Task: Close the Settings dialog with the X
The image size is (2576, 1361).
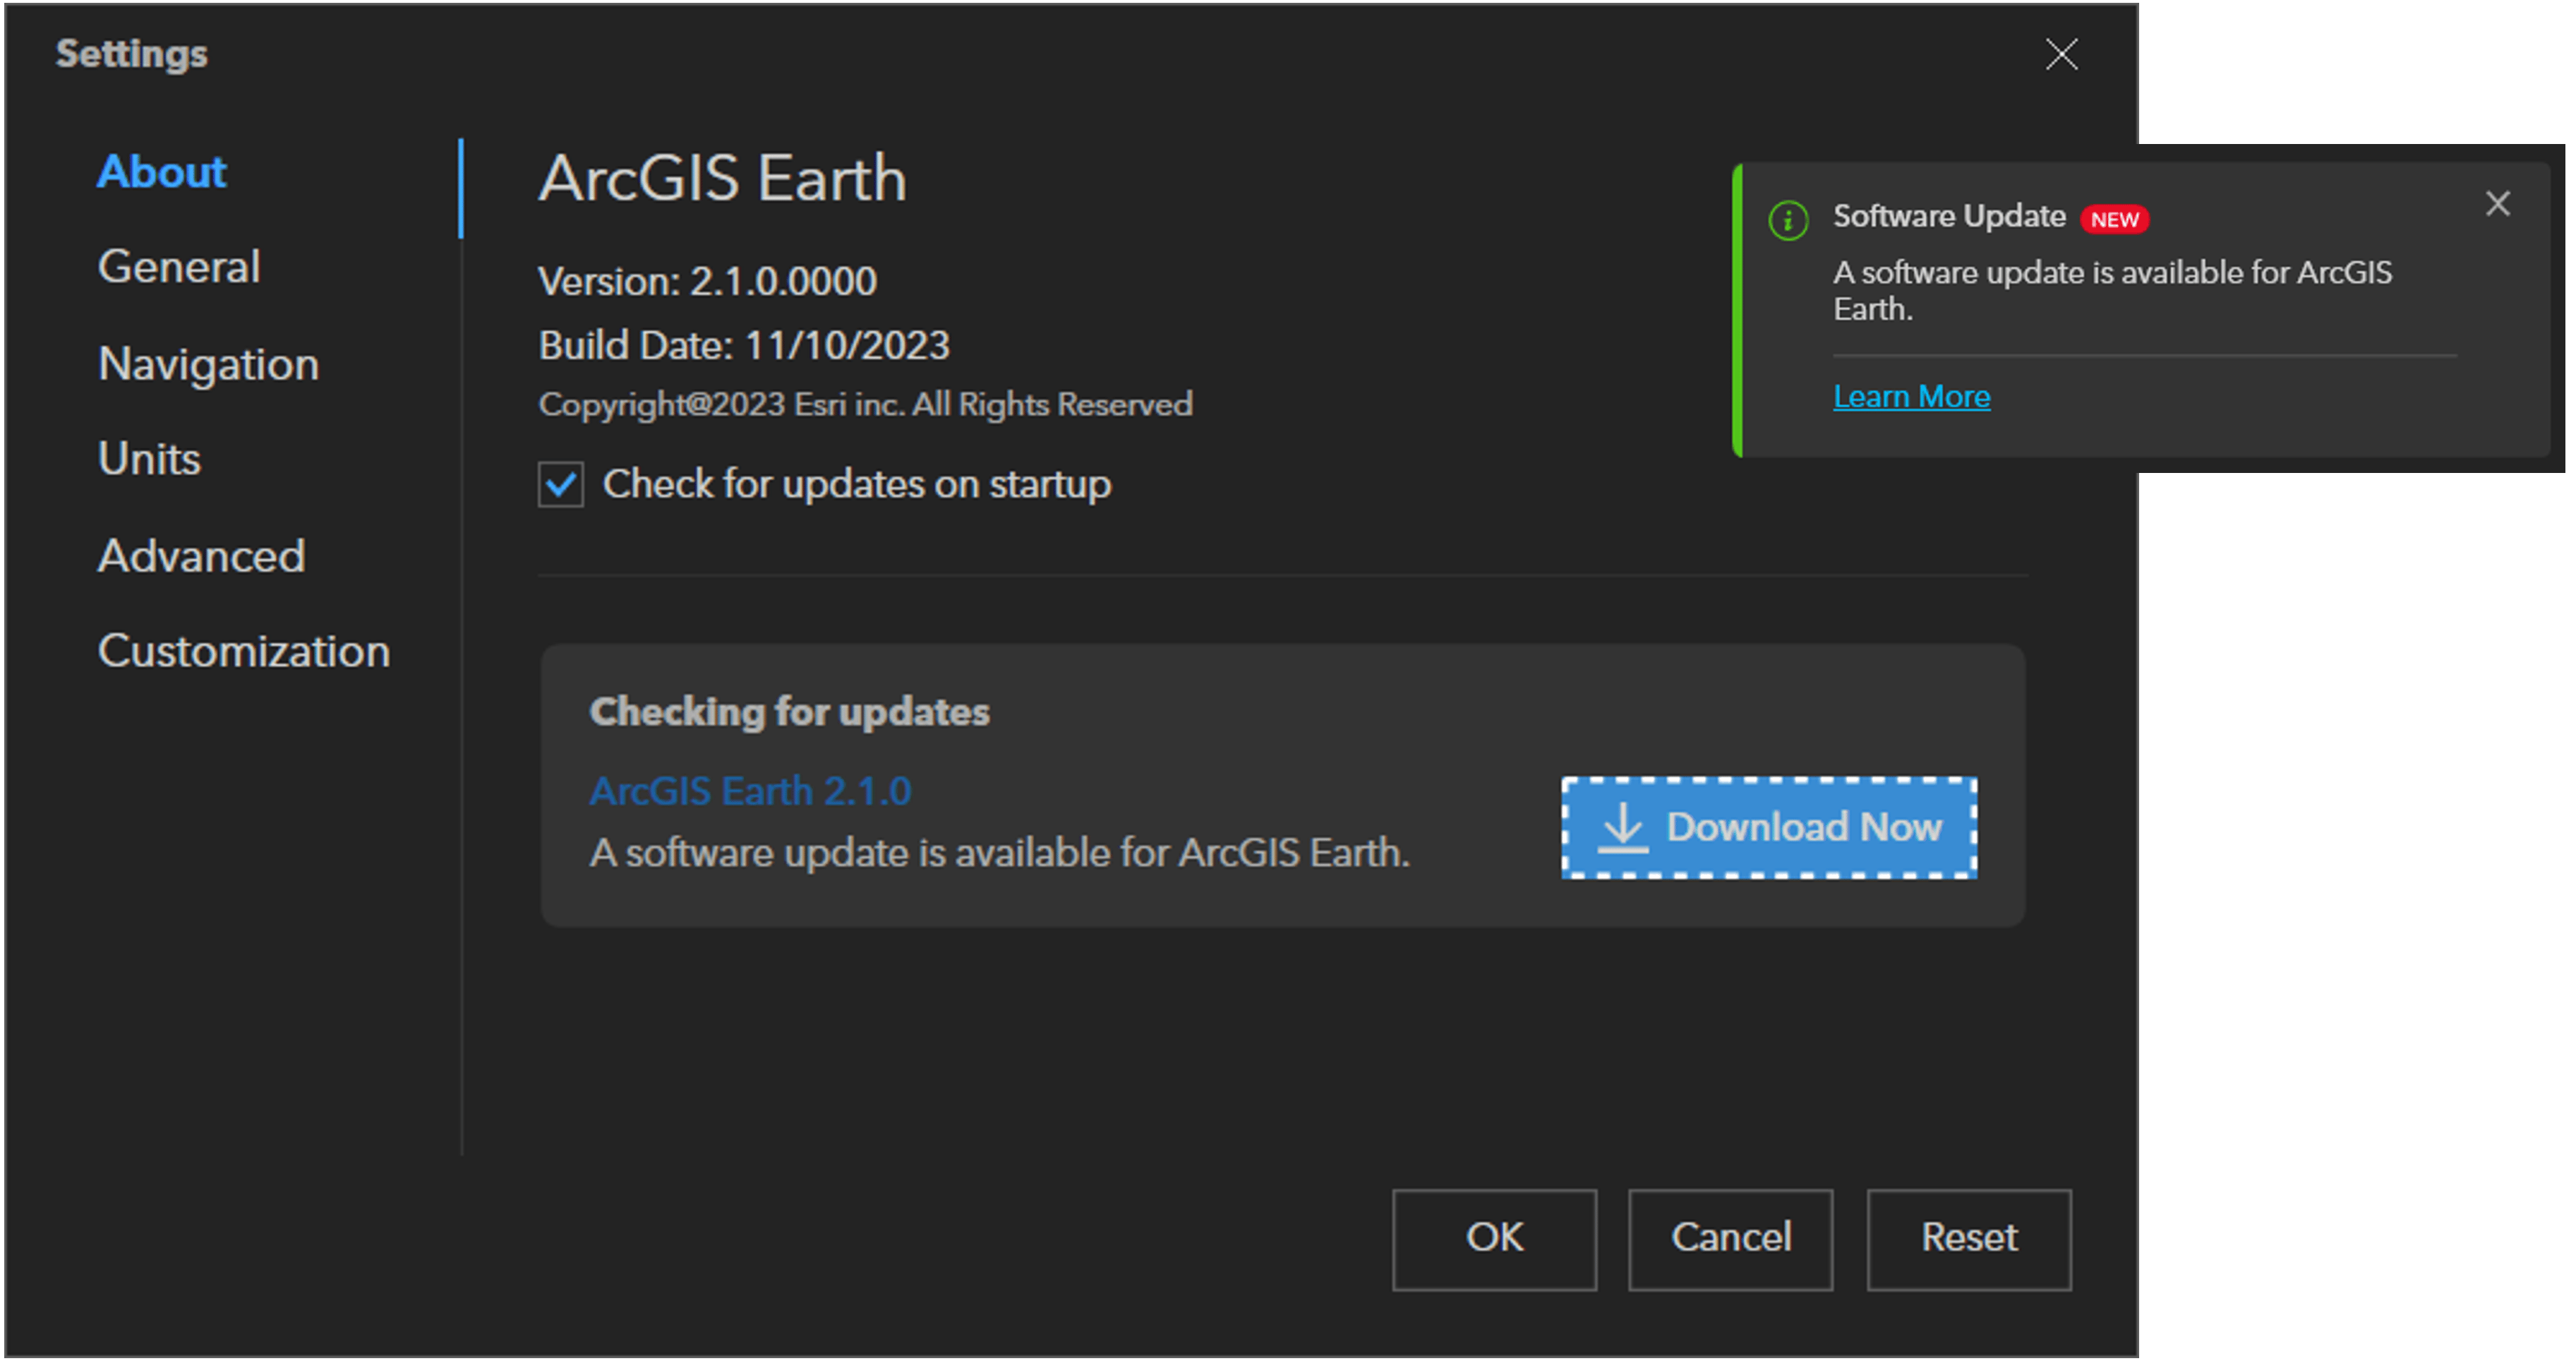Action: (x=2061, y=54)
